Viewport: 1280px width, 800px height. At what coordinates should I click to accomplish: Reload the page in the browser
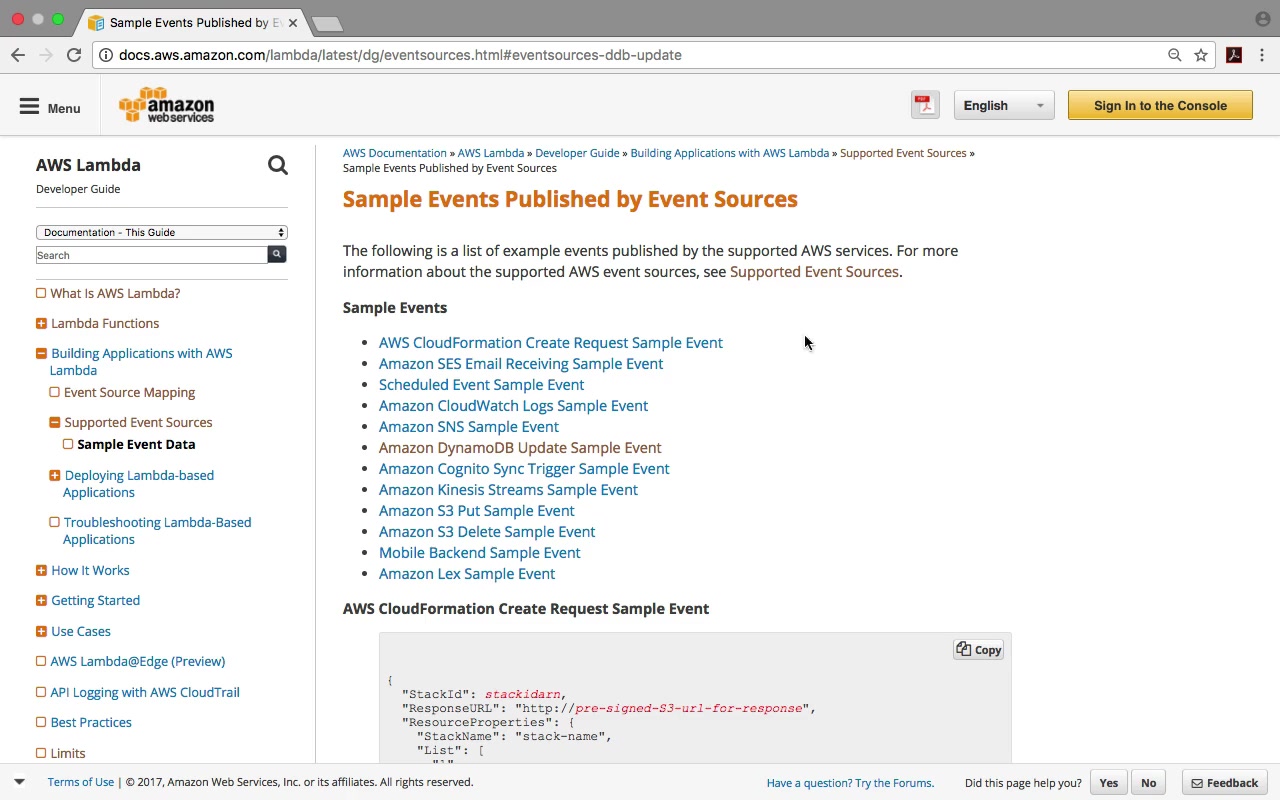click(74, 55)
